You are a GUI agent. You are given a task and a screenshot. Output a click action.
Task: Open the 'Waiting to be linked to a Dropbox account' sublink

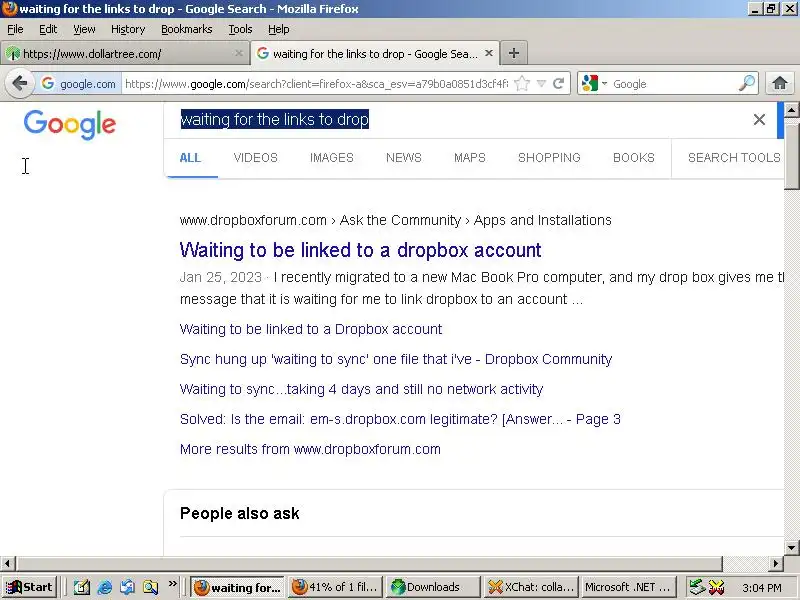click(x=311, y=329)
